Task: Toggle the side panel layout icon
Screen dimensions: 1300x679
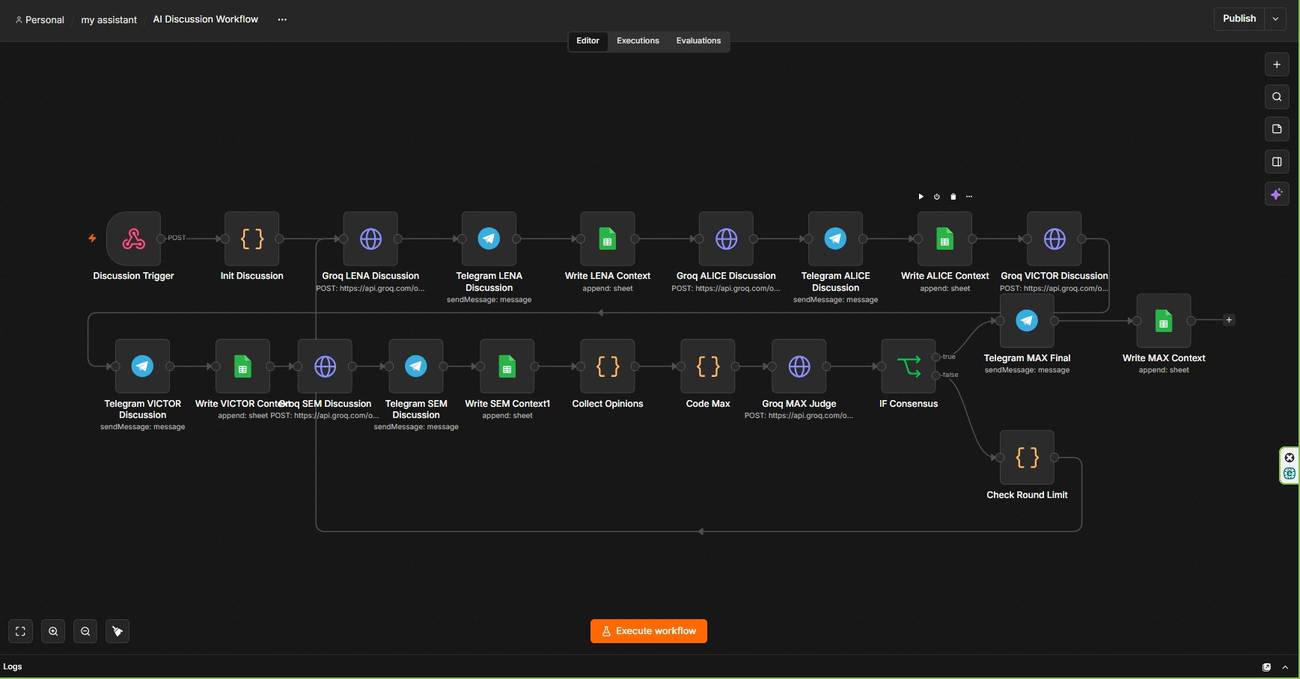Action: (x=1276, y=161)
